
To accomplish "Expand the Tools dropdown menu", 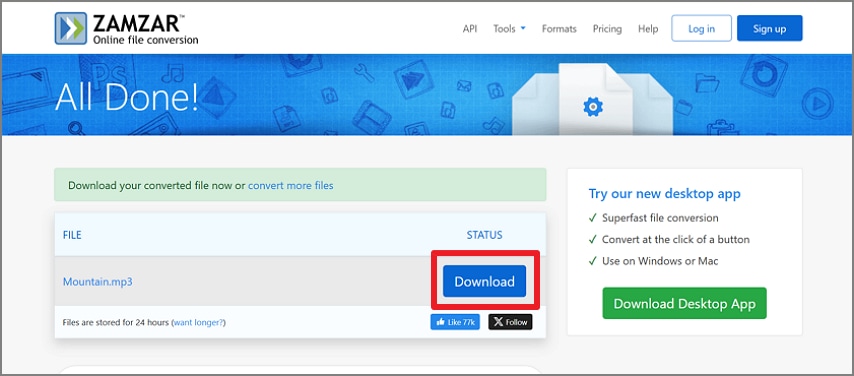I will (x=509, y=29).
